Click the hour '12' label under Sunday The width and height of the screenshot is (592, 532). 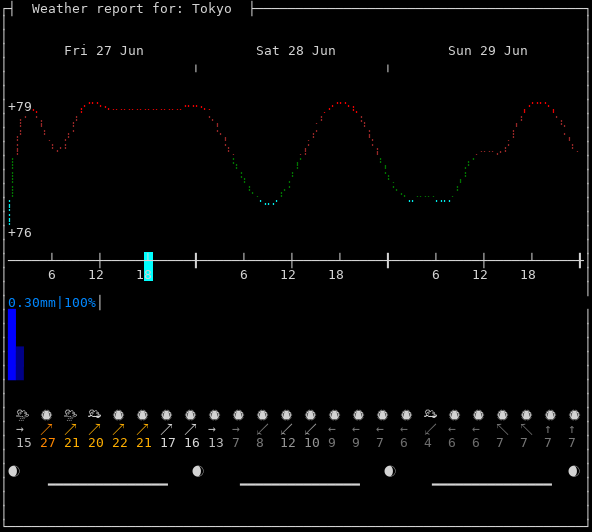point(480,274)
